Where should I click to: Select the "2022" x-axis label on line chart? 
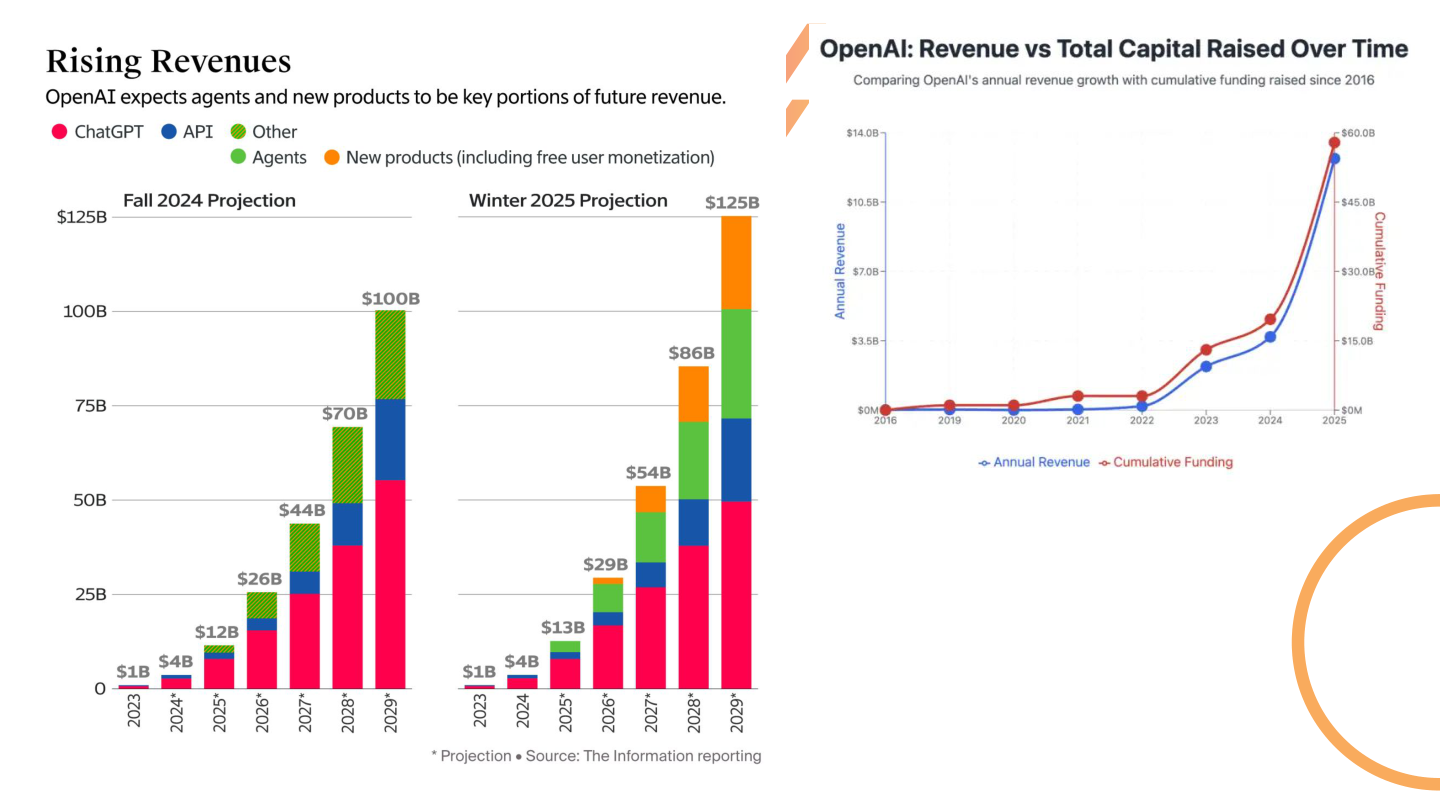(1142, 421)
